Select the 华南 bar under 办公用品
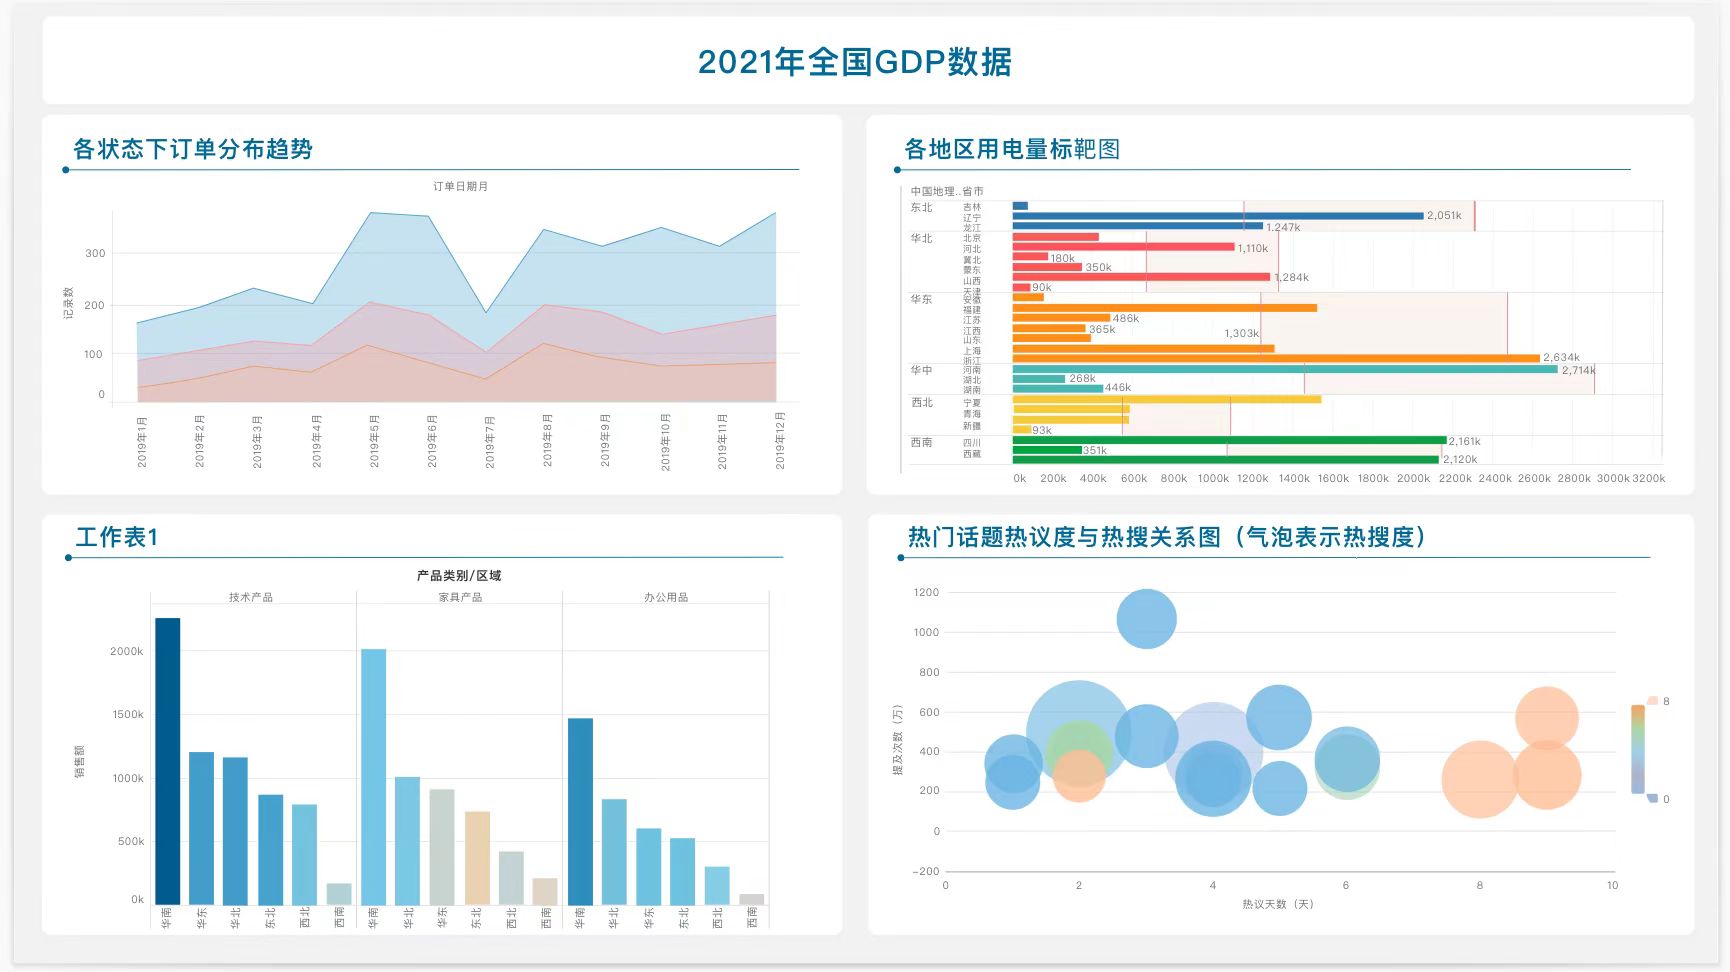Screen dimensions: 1730x972 (580, 811)
